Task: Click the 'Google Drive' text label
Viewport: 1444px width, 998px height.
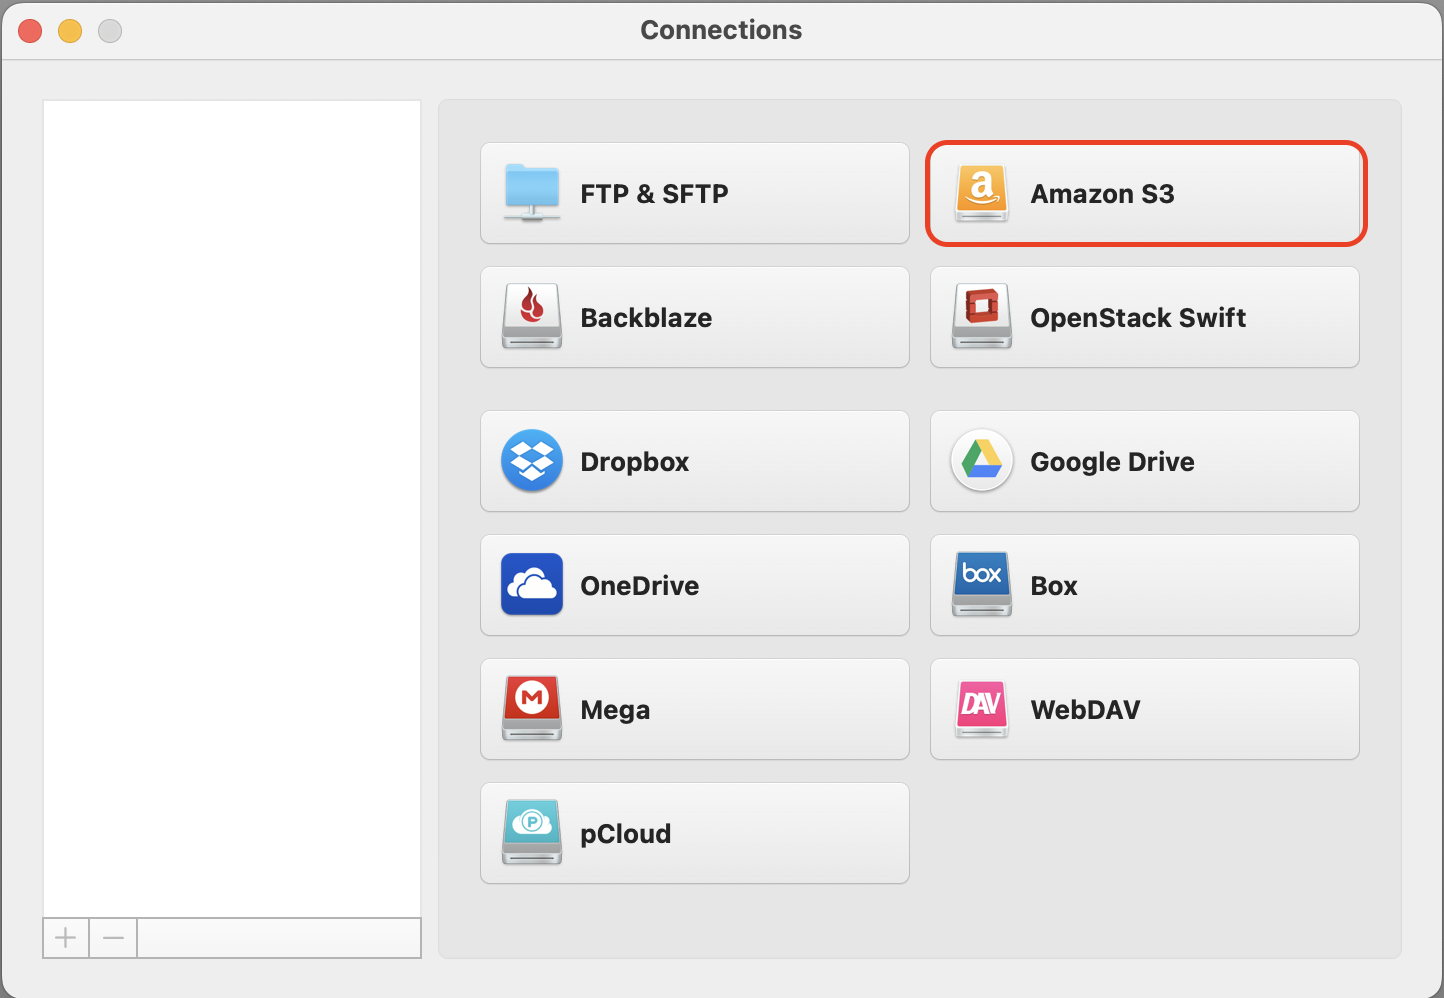Action: pyautogui.click(x=1112, y=462)
